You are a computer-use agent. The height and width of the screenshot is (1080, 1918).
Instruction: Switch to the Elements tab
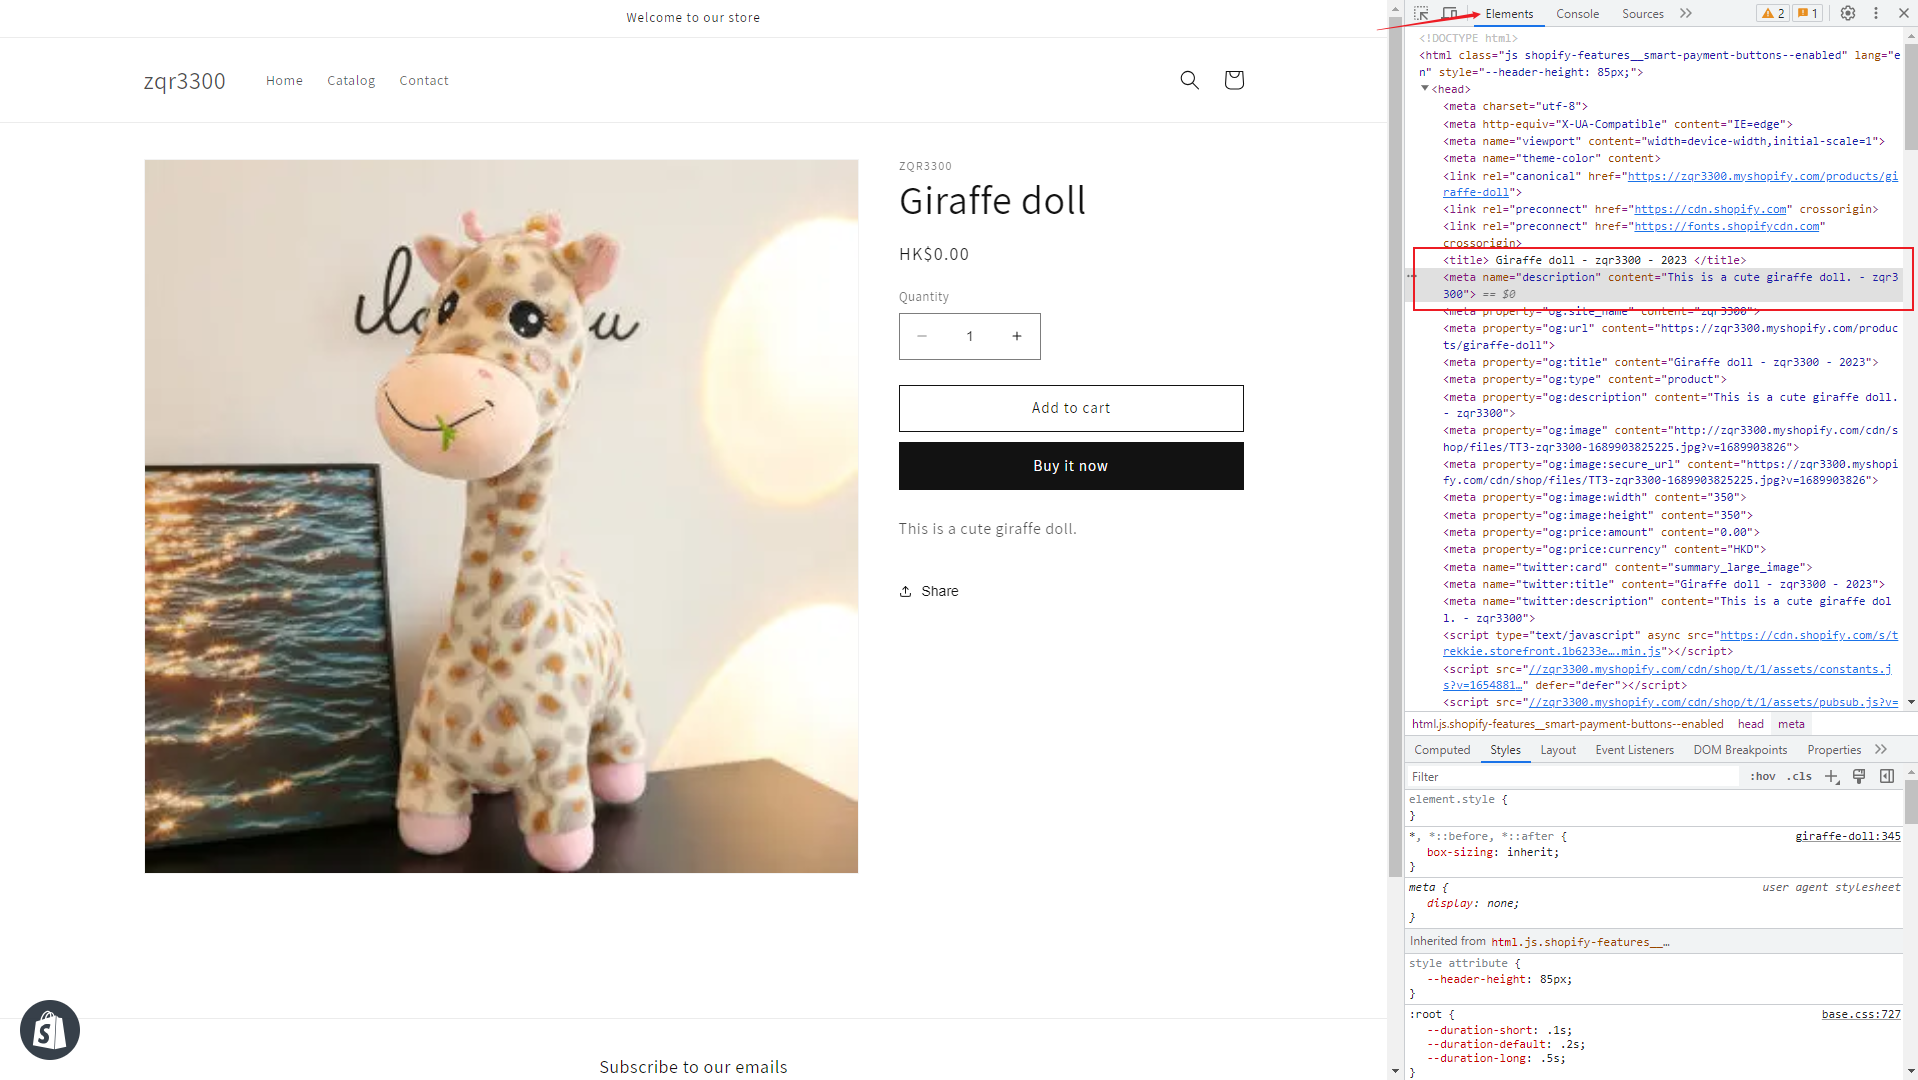click(x=1509, y=14)
